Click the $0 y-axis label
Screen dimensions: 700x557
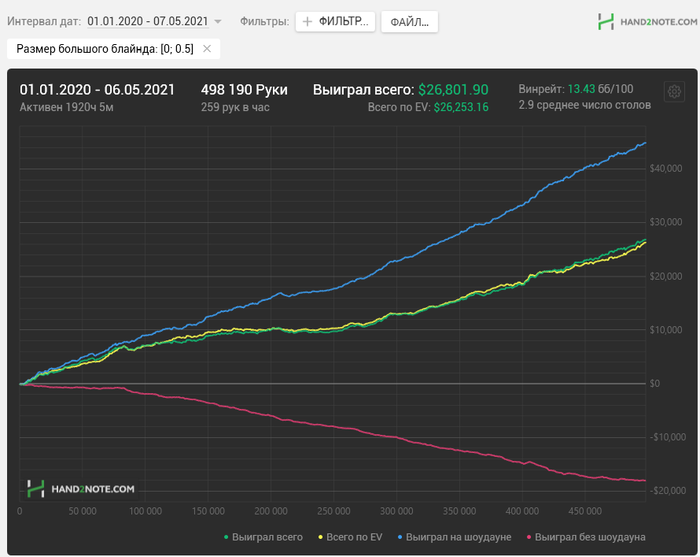coord(654,383)
